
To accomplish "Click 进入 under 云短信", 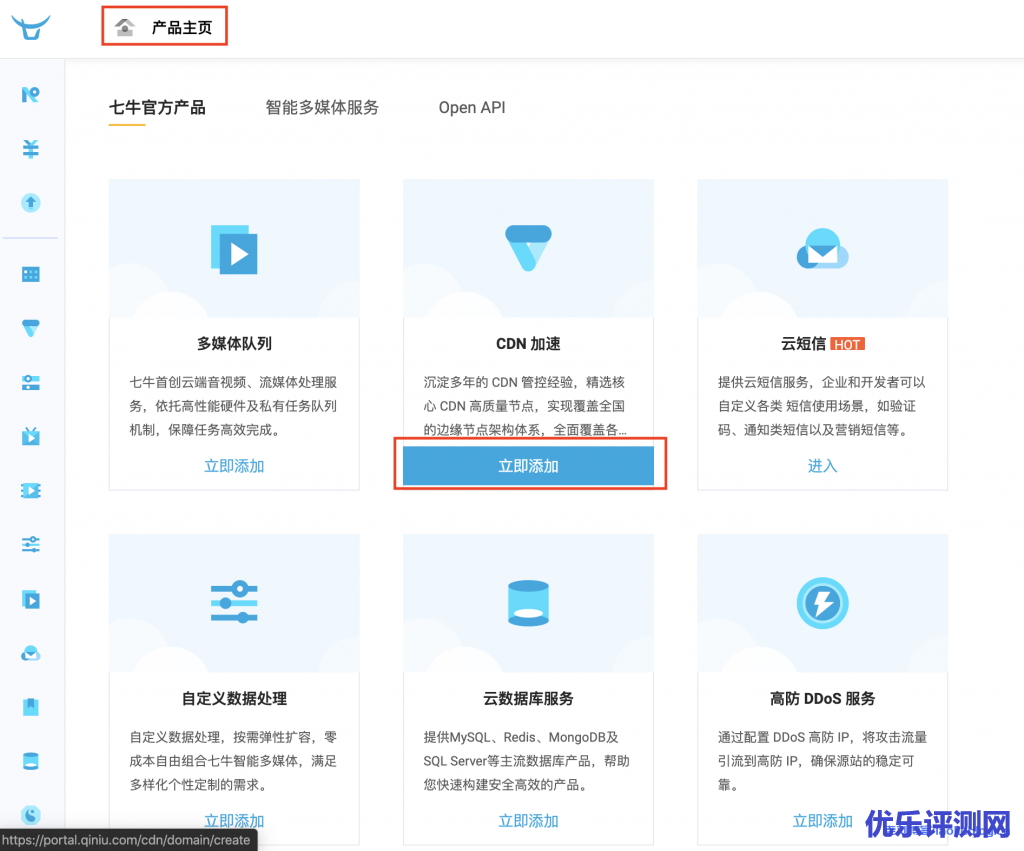I will 823,466.
